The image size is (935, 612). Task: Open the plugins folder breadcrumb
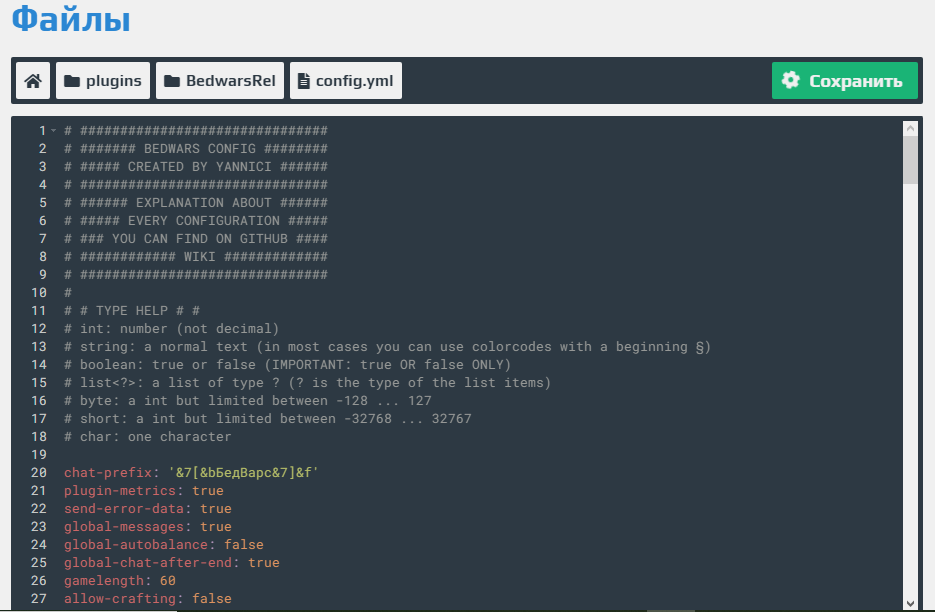tap(103, 81)
